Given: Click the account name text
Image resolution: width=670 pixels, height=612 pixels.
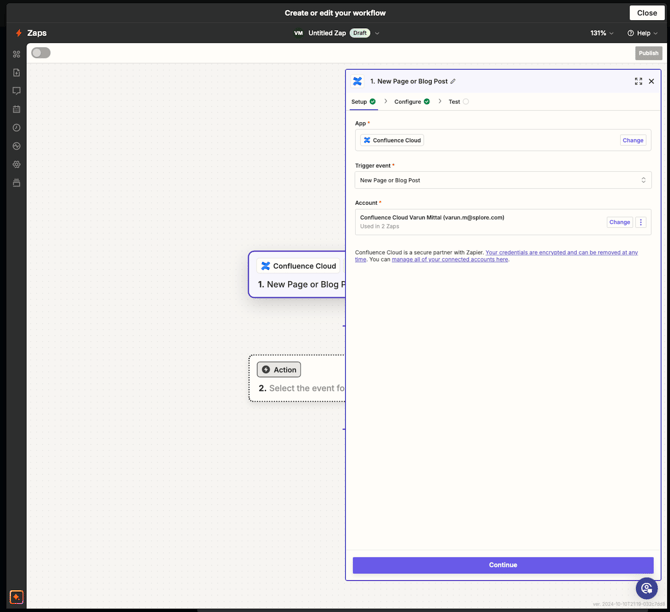Looking at the screenshot, I should (x=432, y=218).
